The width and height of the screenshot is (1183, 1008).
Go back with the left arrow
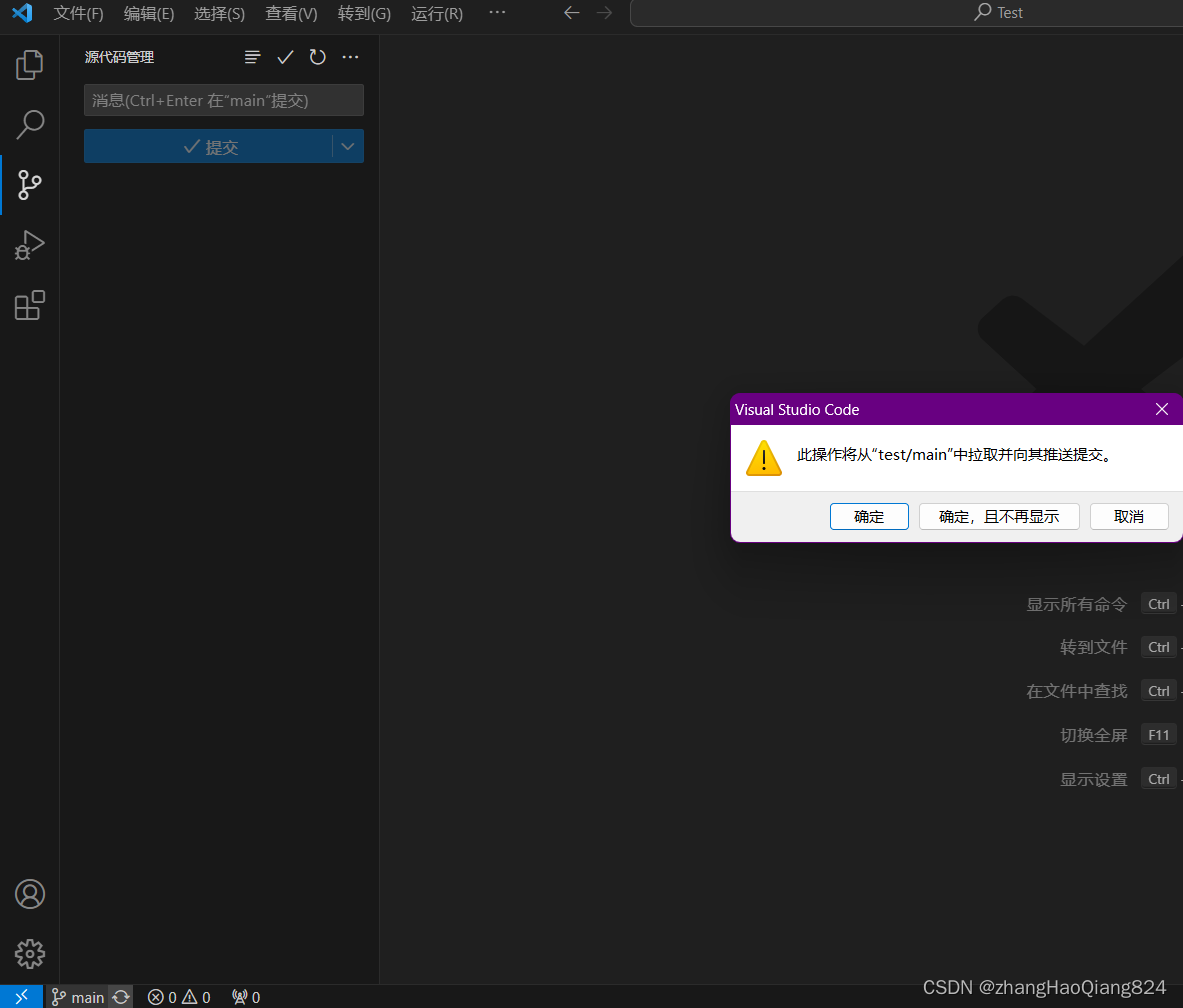[x=572, y=13]
